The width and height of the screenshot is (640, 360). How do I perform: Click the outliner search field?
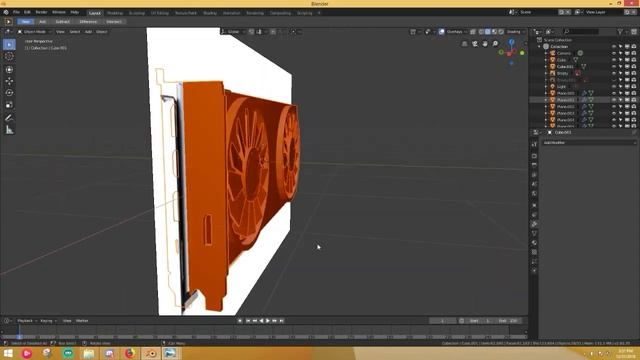582,31
